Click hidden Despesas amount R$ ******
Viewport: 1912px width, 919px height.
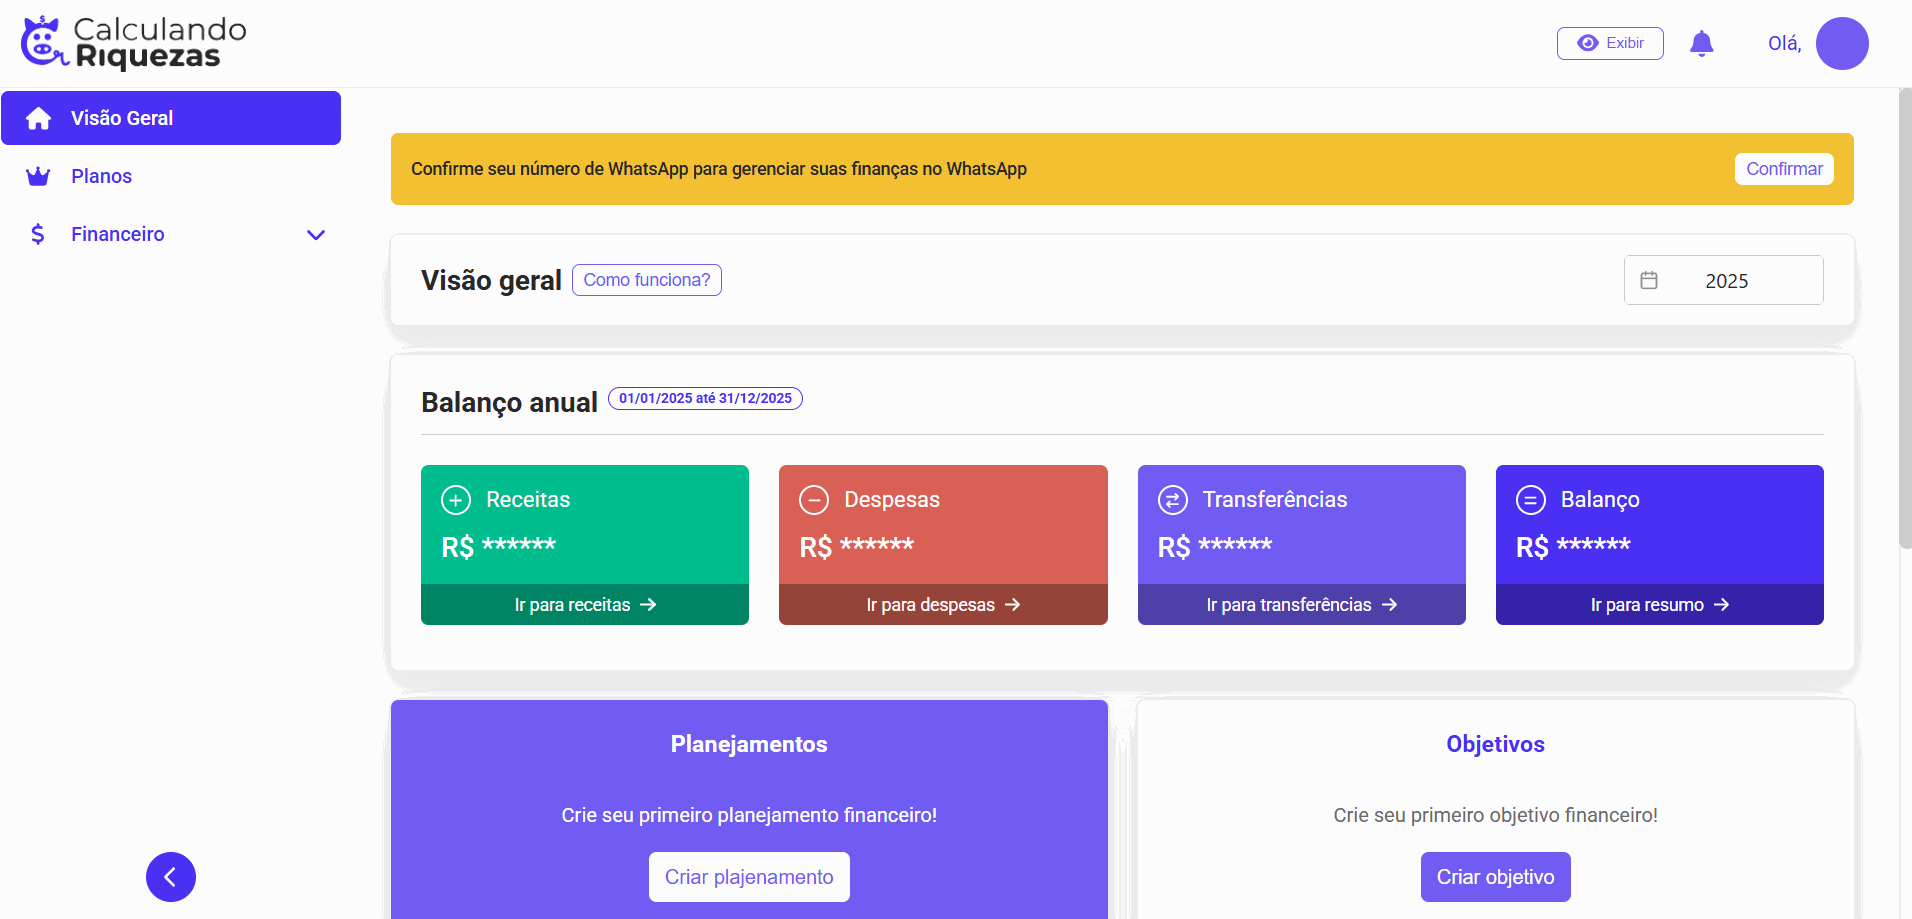[857, 547]
